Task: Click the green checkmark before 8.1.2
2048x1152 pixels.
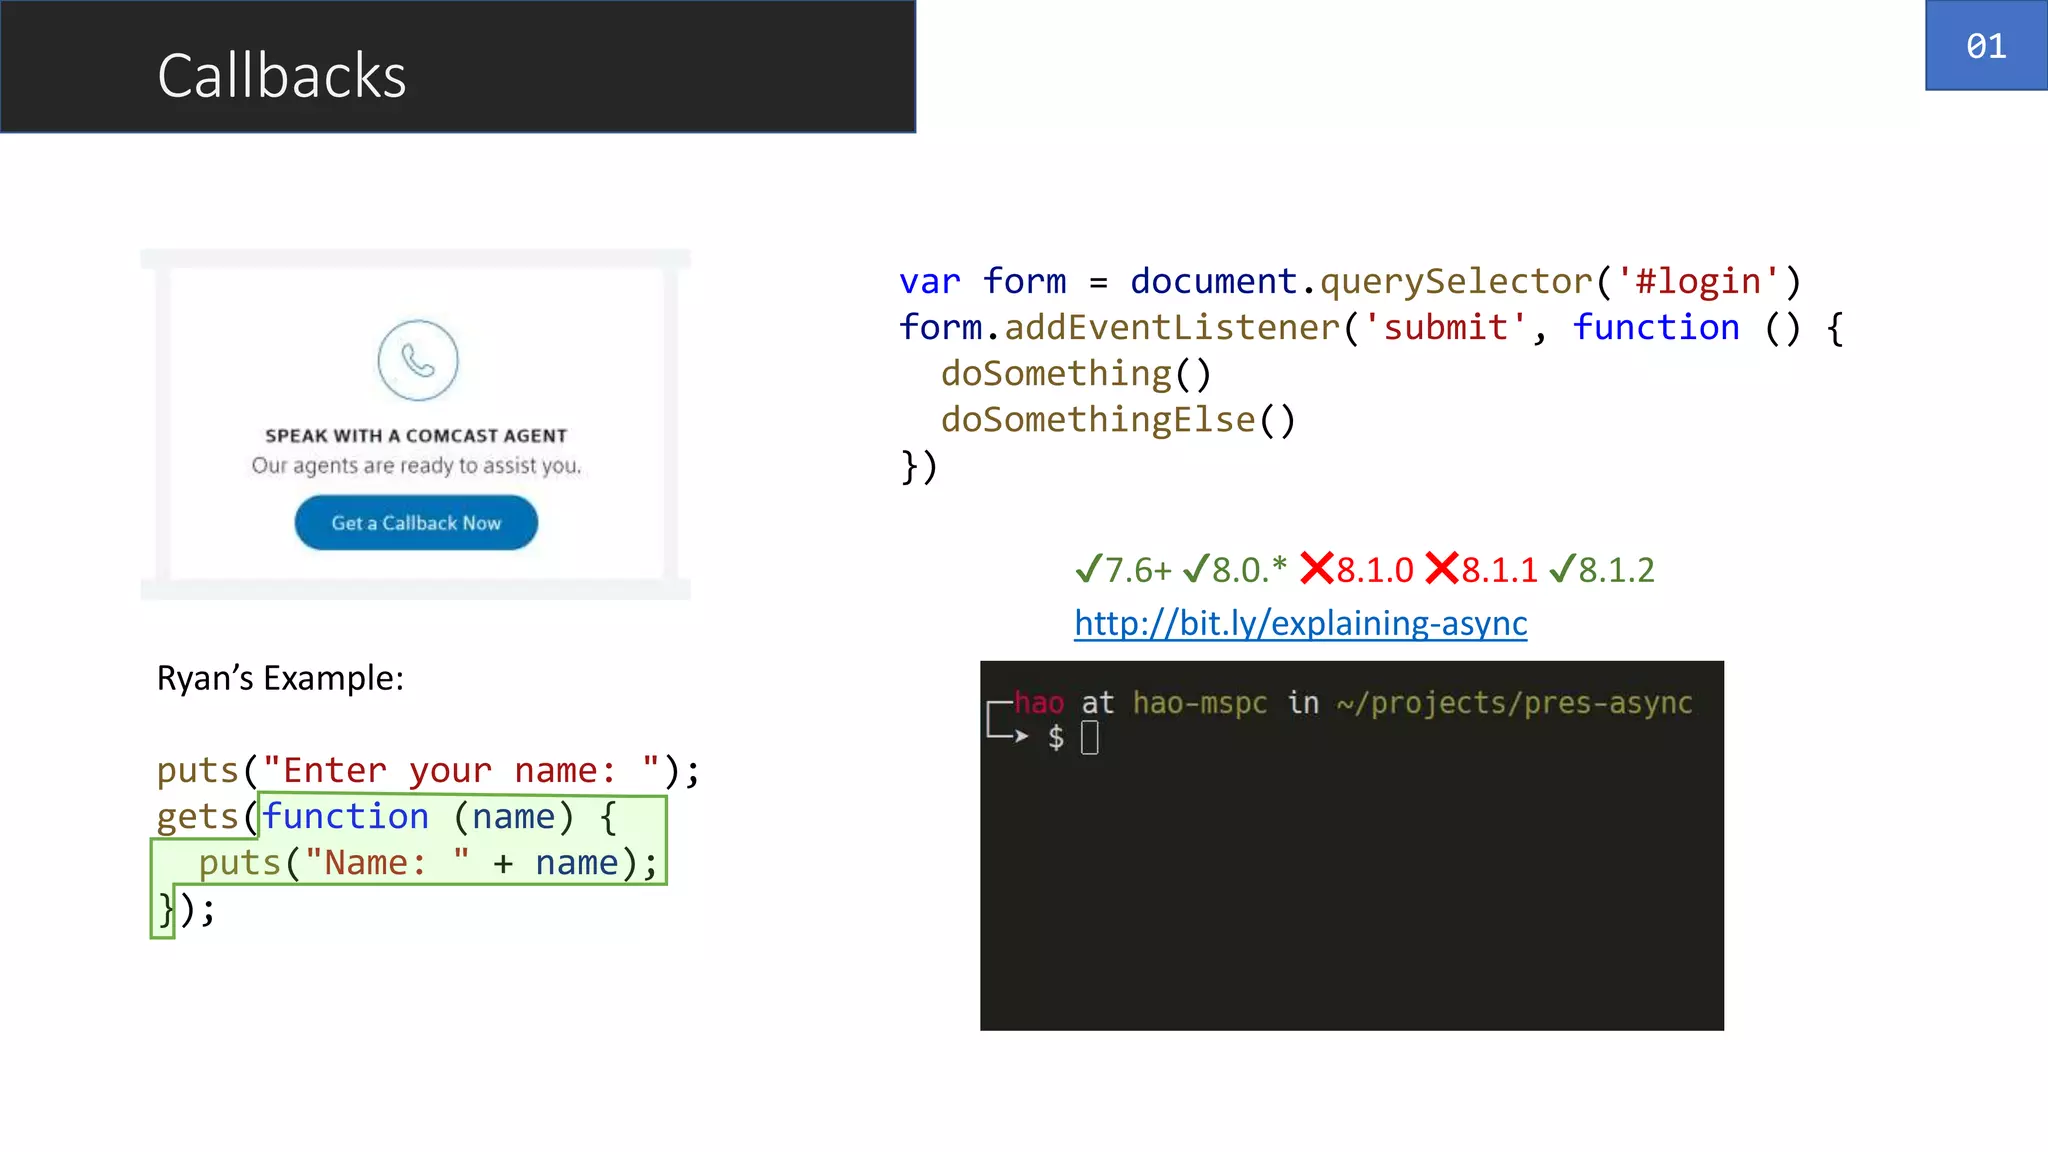Action: tap(1561, 569)
